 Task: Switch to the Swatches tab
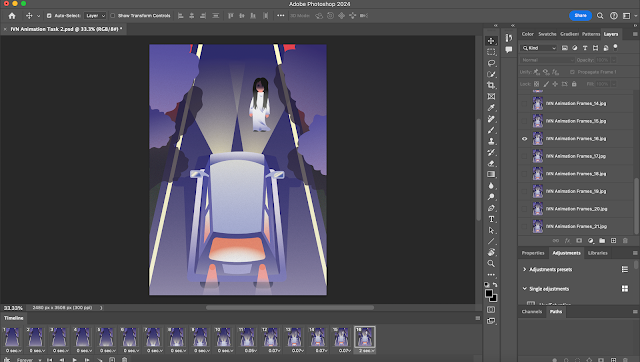(547, 34)
